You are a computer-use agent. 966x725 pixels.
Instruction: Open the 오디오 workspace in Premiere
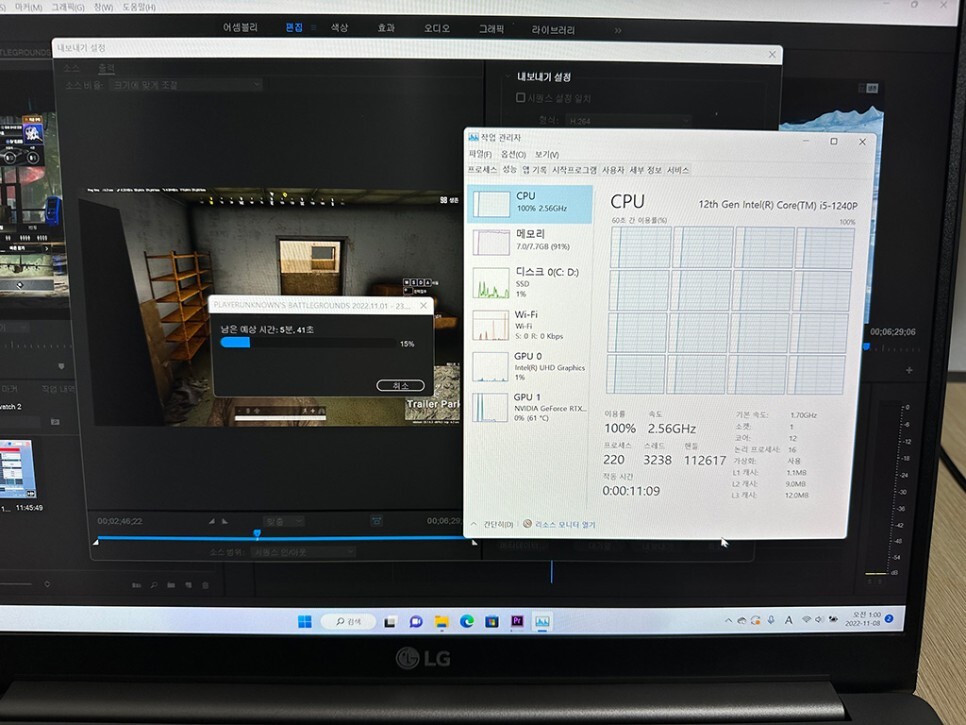[x=437, y=28]
